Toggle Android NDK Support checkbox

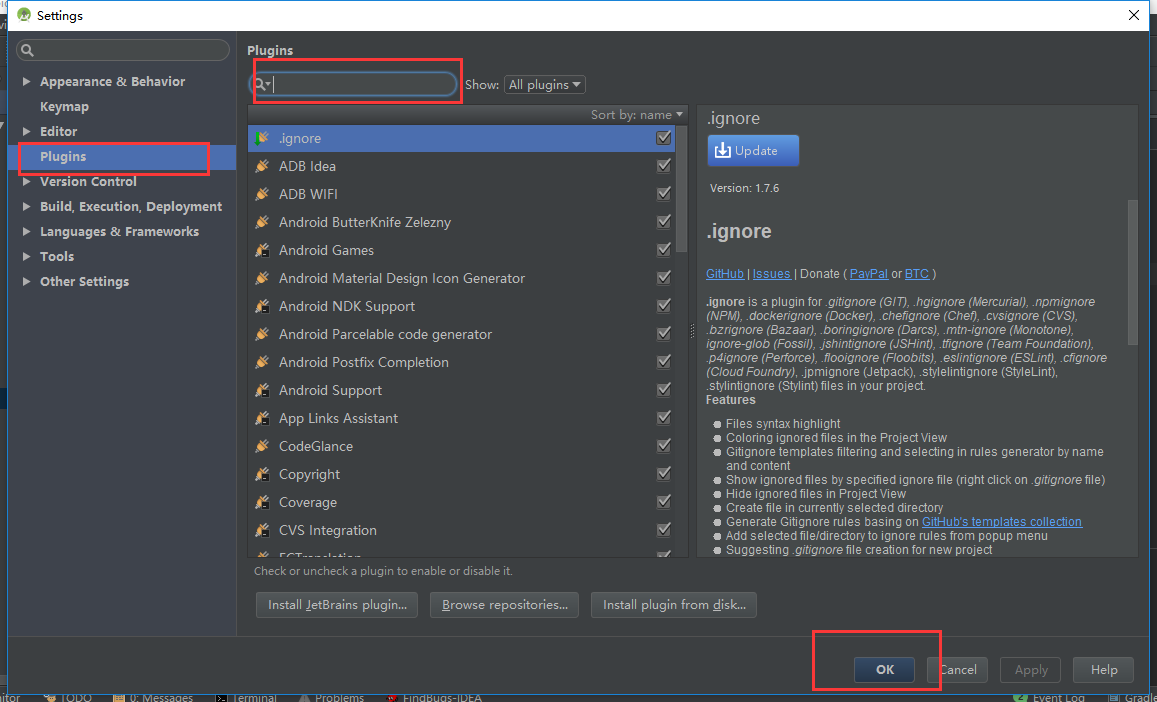[663, 306]
